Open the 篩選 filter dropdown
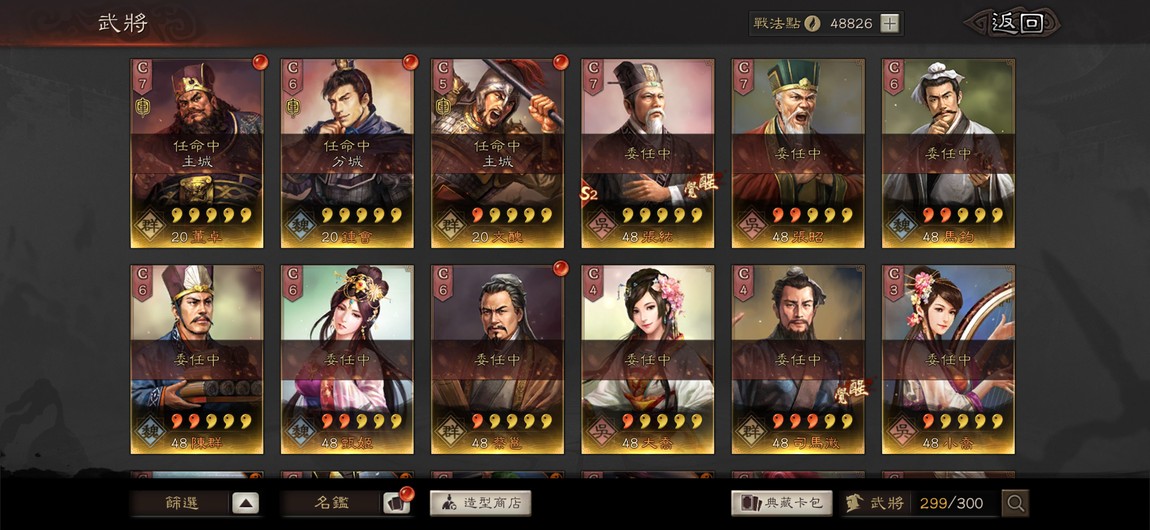 tap(180, 503)
